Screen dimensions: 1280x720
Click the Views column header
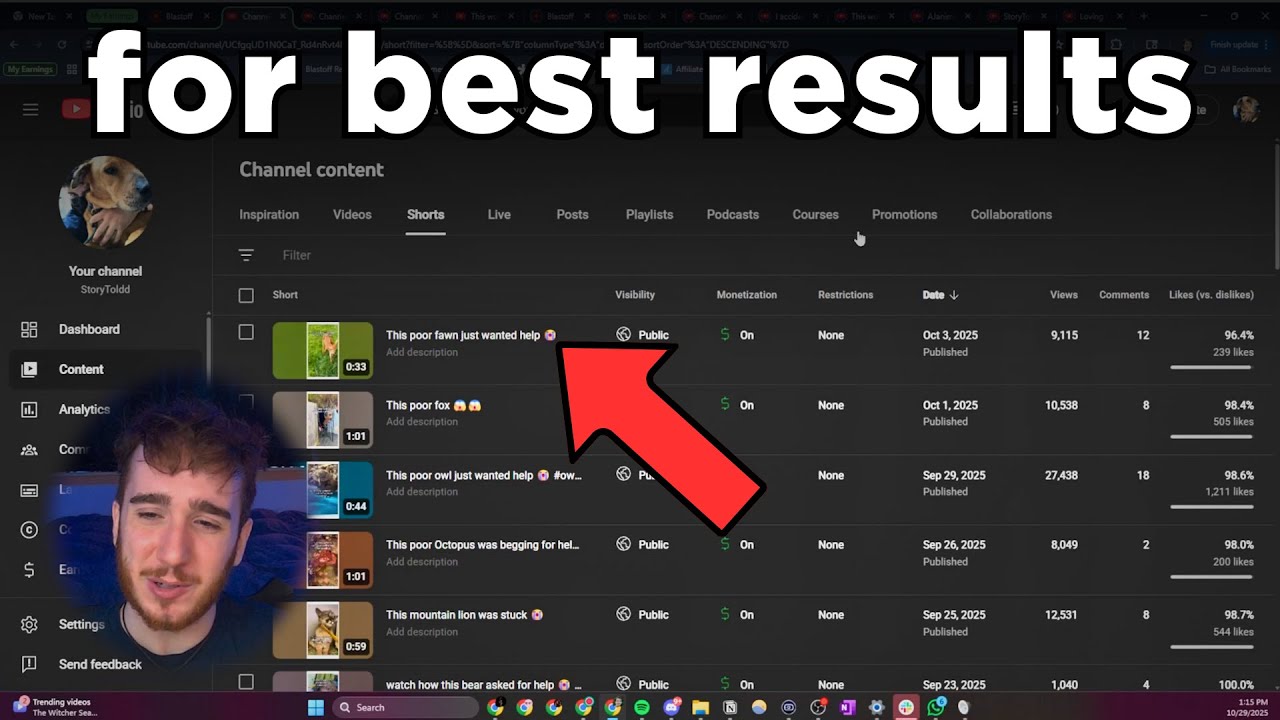point(1064,295)
